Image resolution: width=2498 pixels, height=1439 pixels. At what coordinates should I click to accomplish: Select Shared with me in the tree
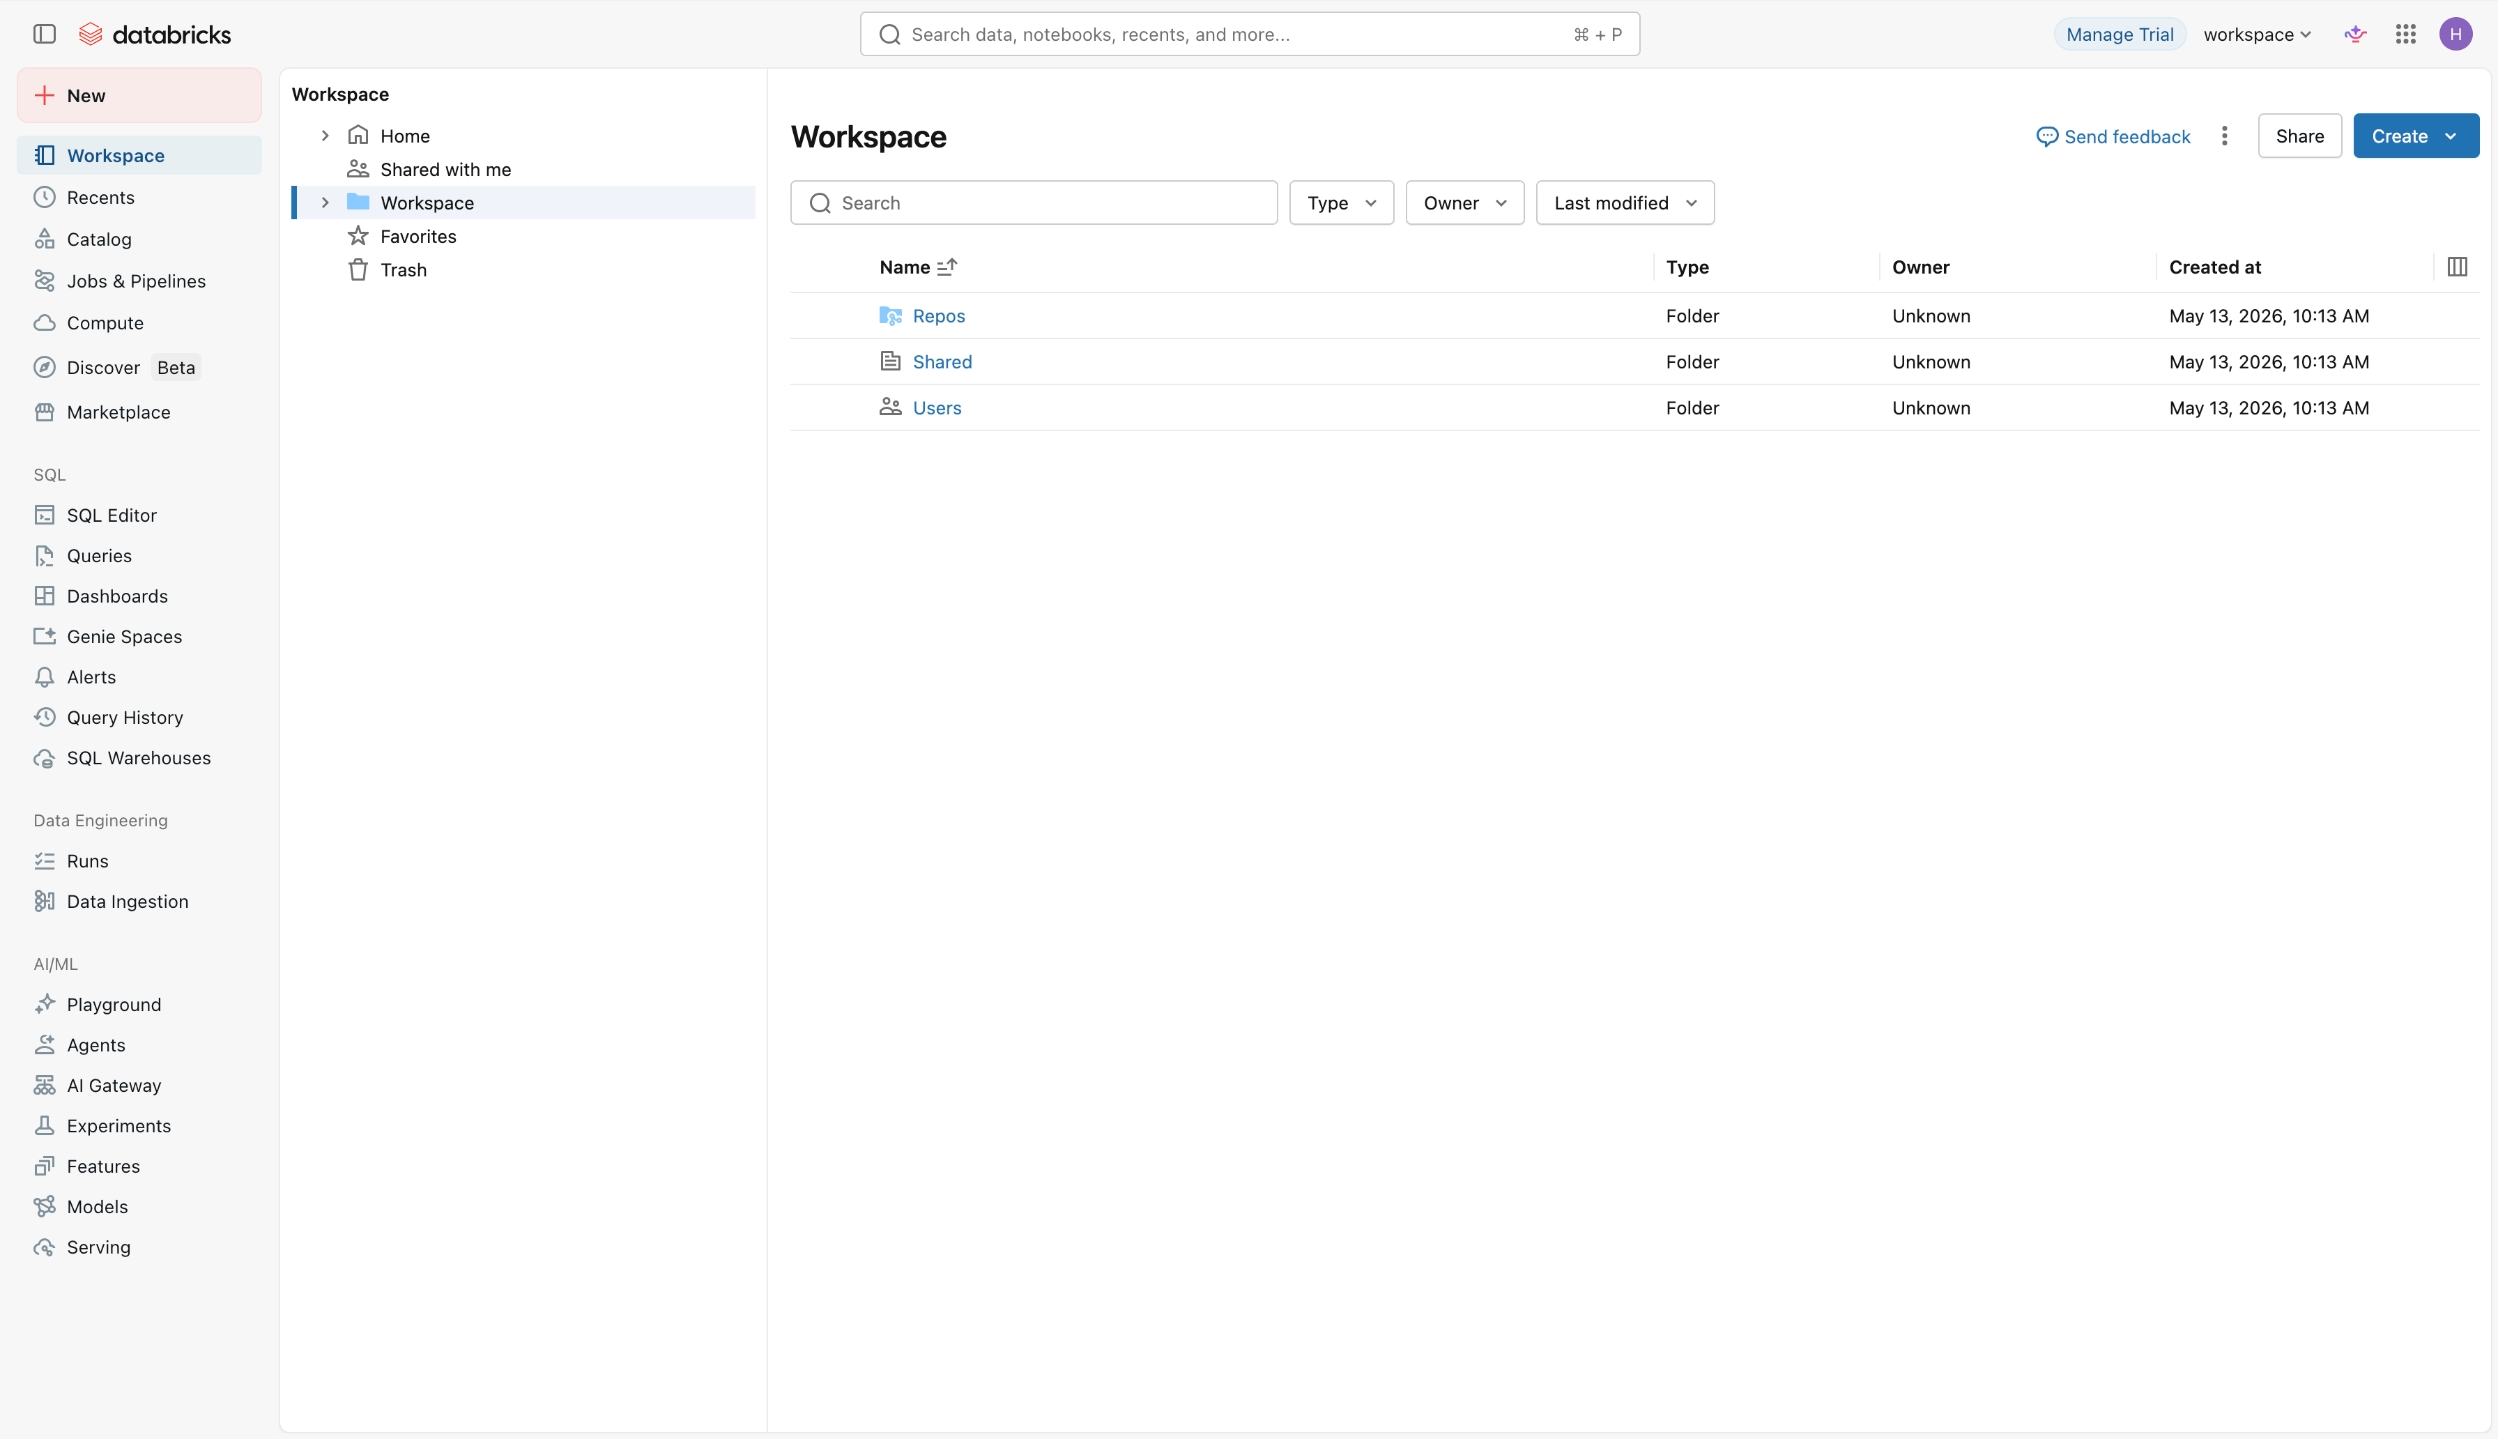pyautogui.click(x=524, y=169)
